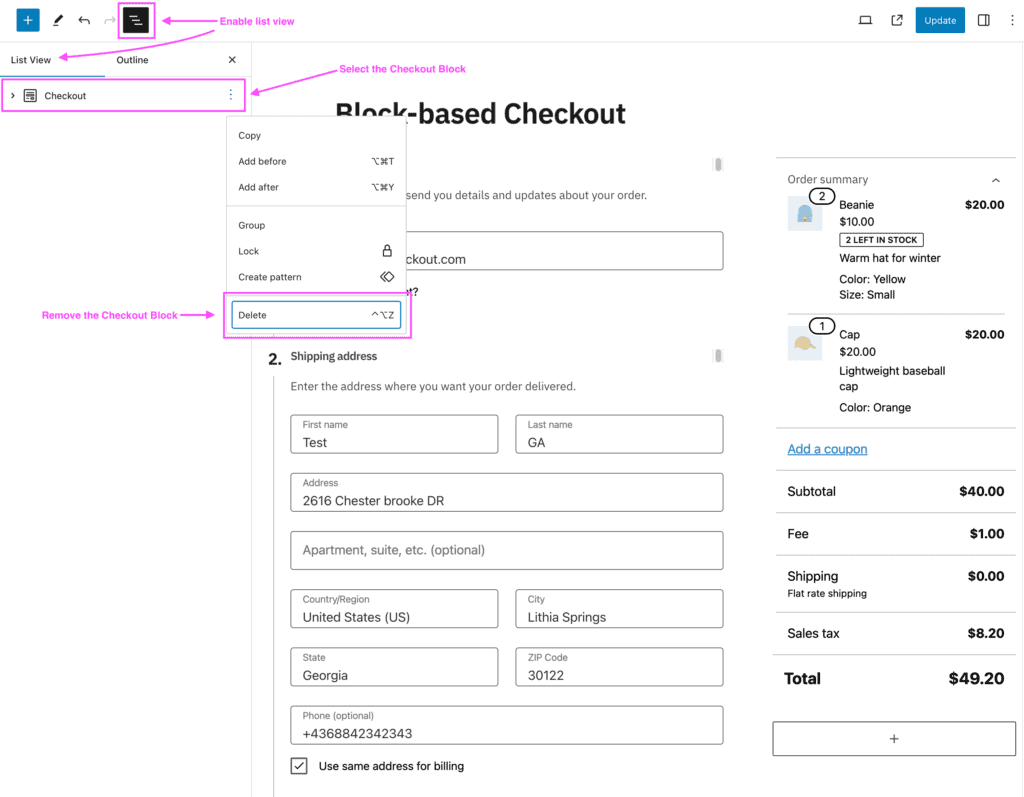The image size is (1024, 797).
Task: Collapse the Order summary section
Action: tap(996, 179)
